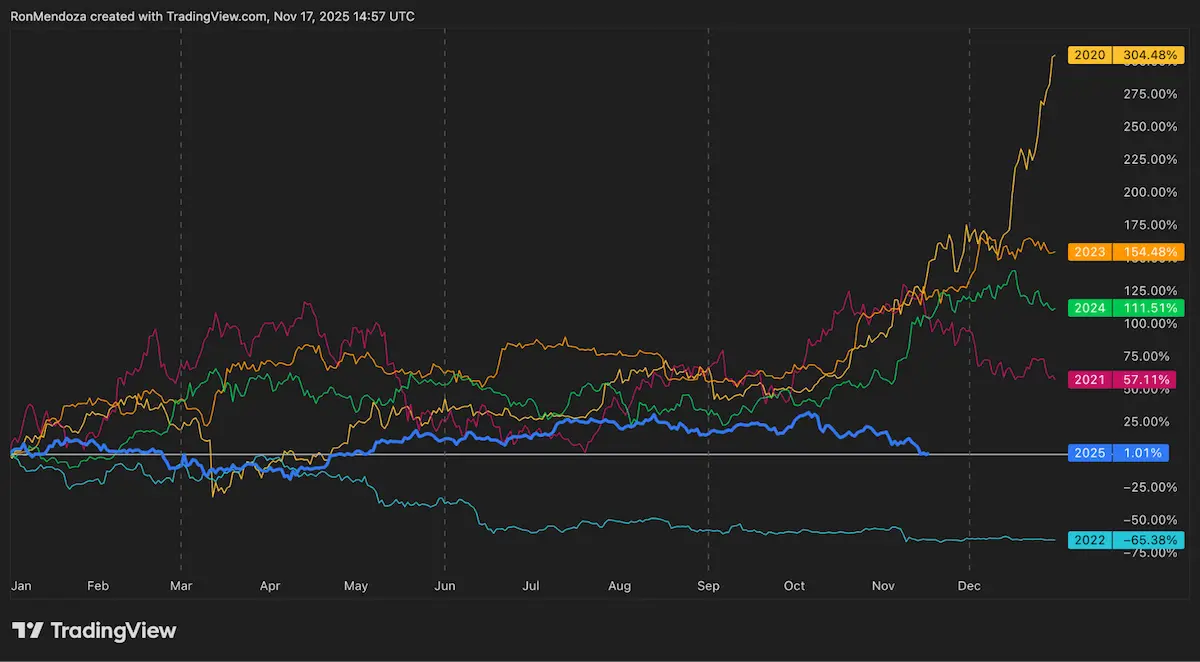Viewport: 1200px width, 662px height.
Task: Click the green 2024 label showing 111.51%
Action: (x=1125, y=308)
